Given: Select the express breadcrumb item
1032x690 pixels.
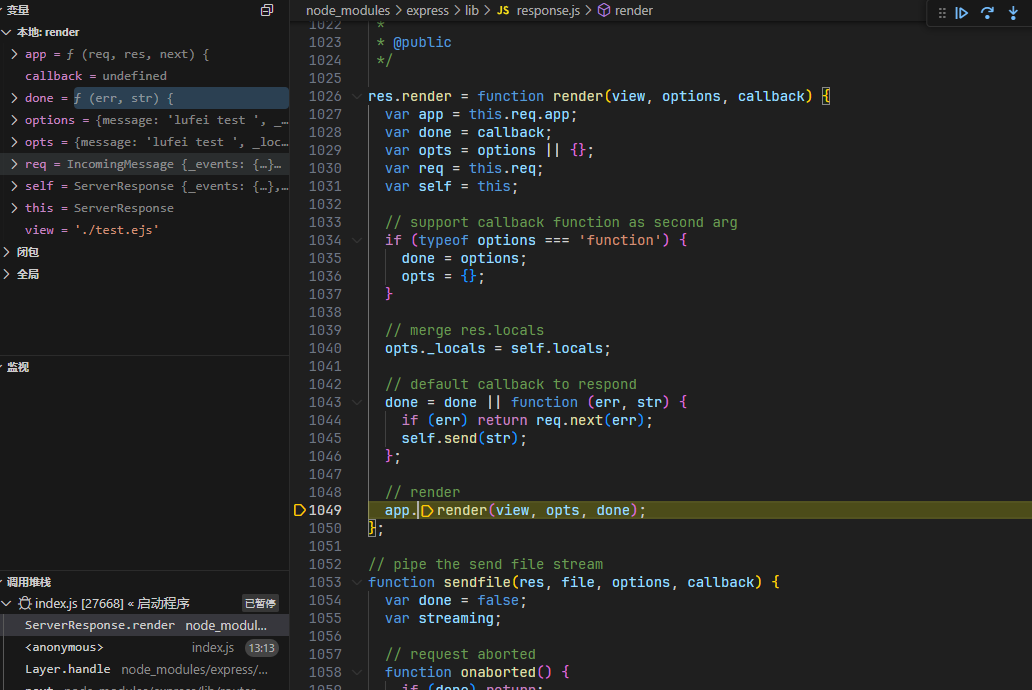Looking at the screenshot, I should click(427, 10).
